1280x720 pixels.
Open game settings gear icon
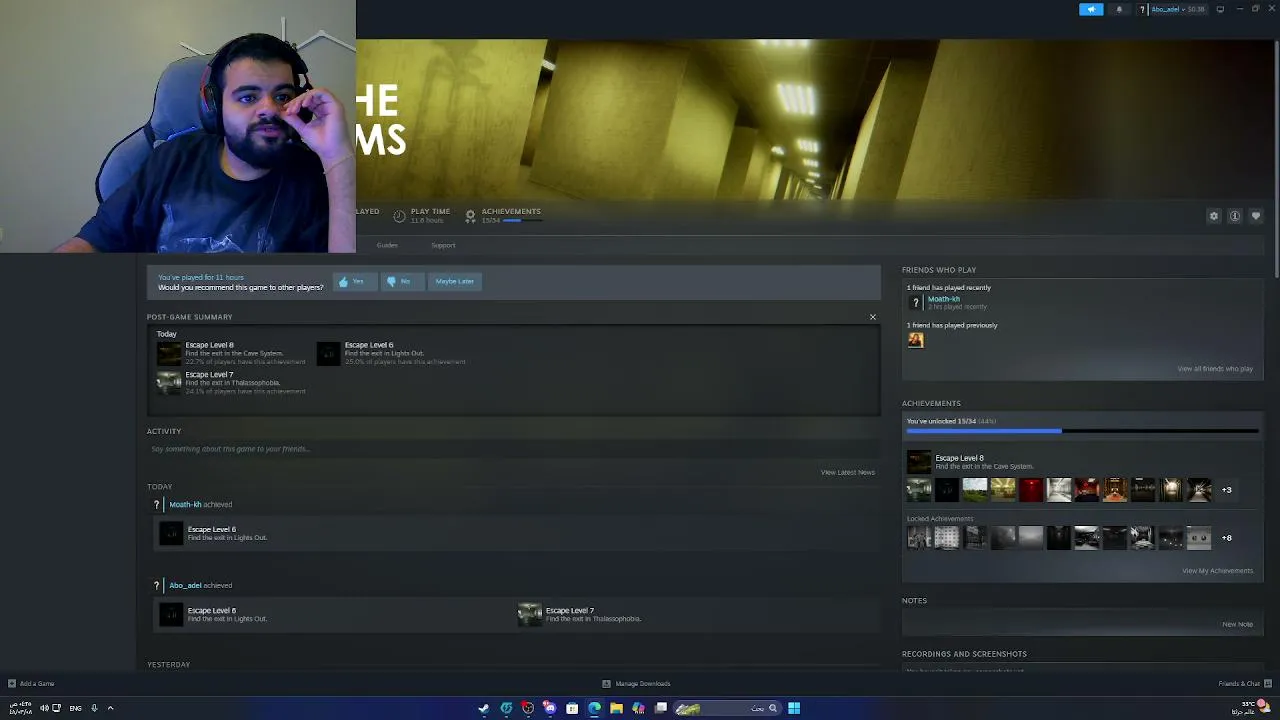[1214, 216]
